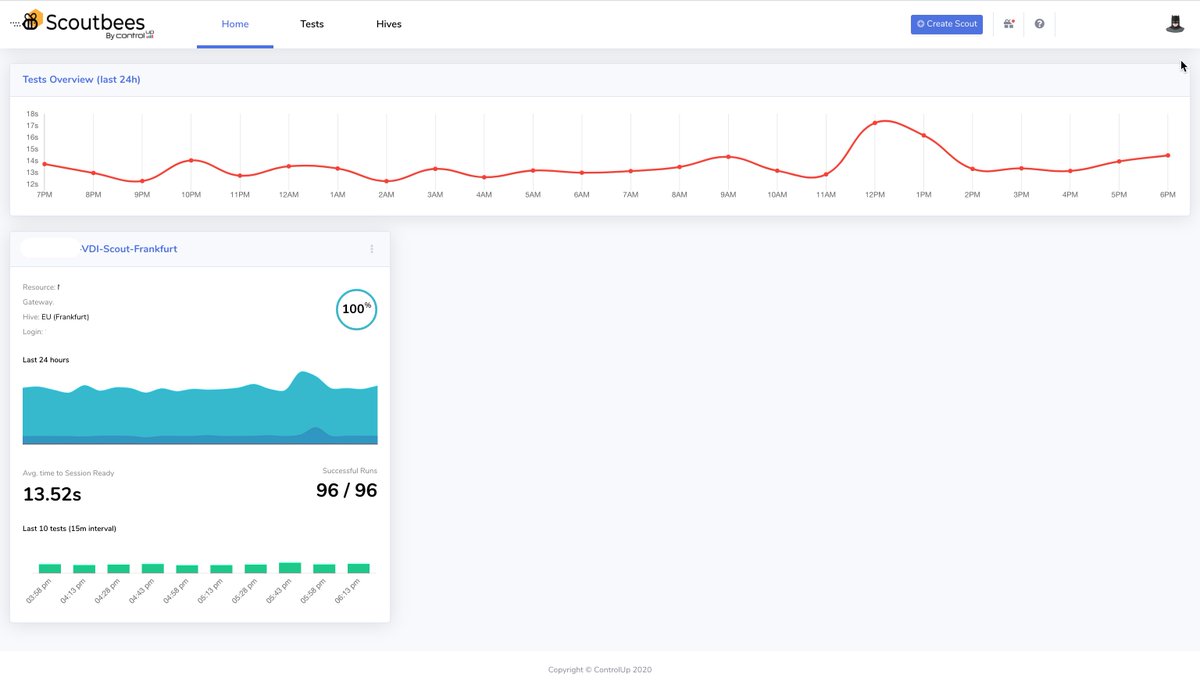Click the 04:28 pm test bar
This screenshot has width=1200, height=688.
click(118, 568)
